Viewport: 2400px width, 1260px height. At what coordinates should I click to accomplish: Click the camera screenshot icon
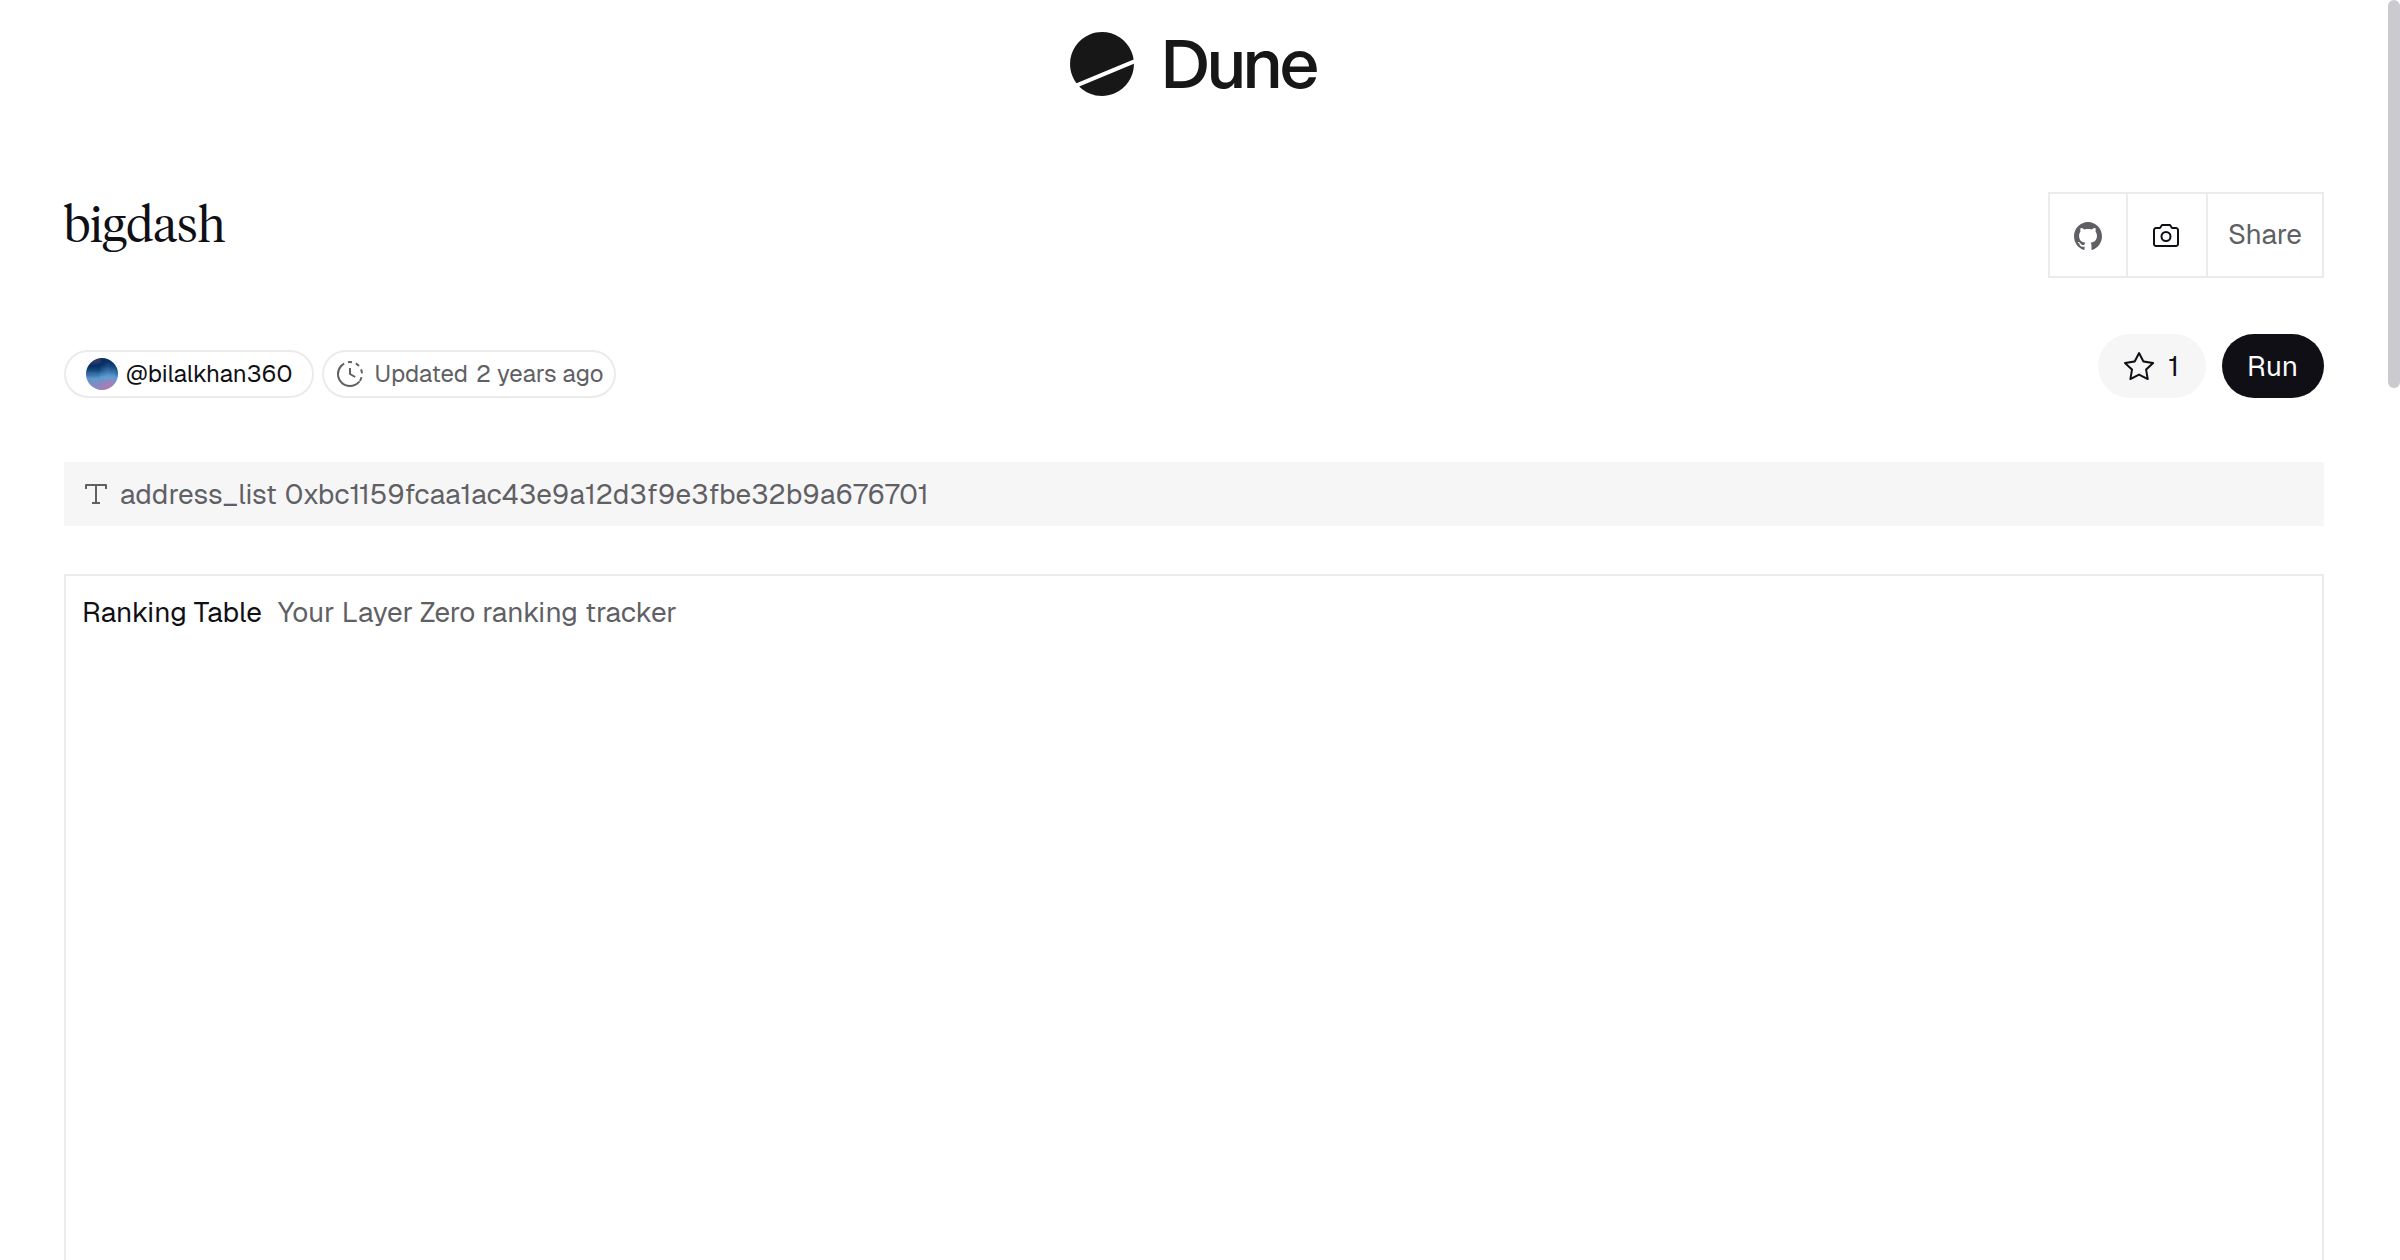[2165, 236]
